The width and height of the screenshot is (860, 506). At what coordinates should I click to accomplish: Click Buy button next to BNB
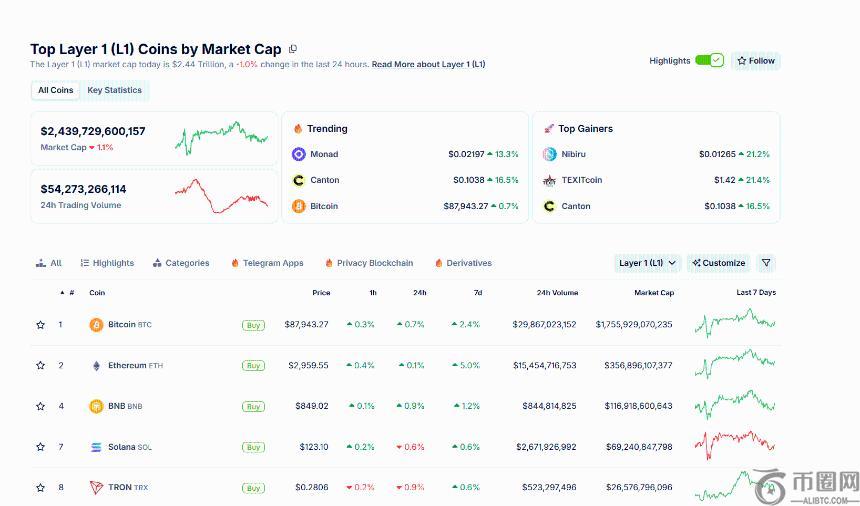tap(253, 407)
